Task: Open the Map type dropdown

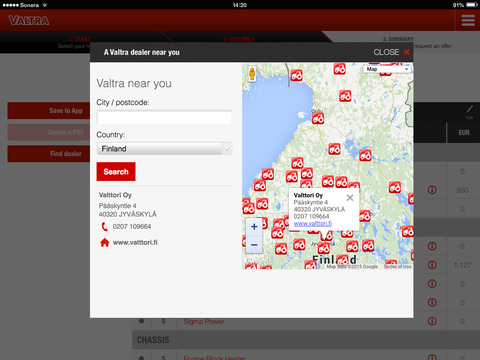Action: (x=387, y=69)
